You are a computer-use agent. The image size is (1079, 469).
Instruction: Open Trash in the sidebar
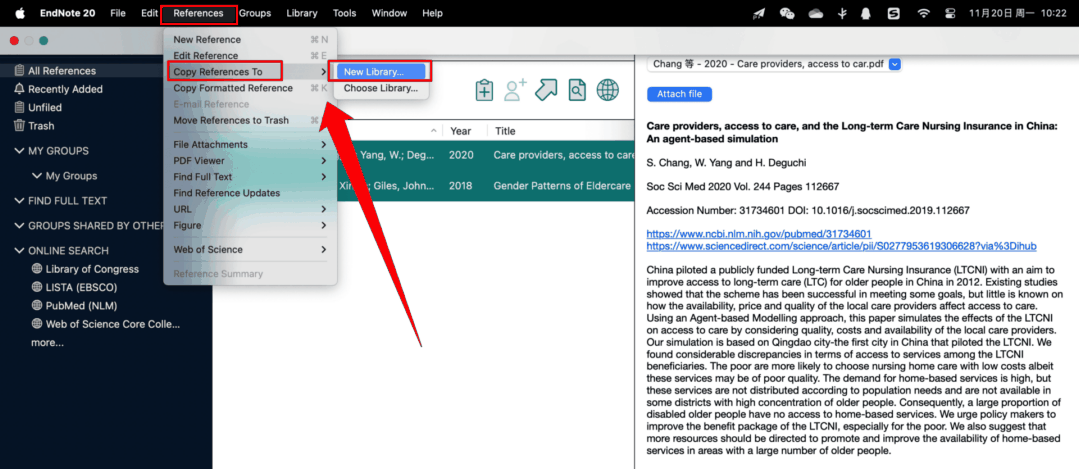pos(41,126)
